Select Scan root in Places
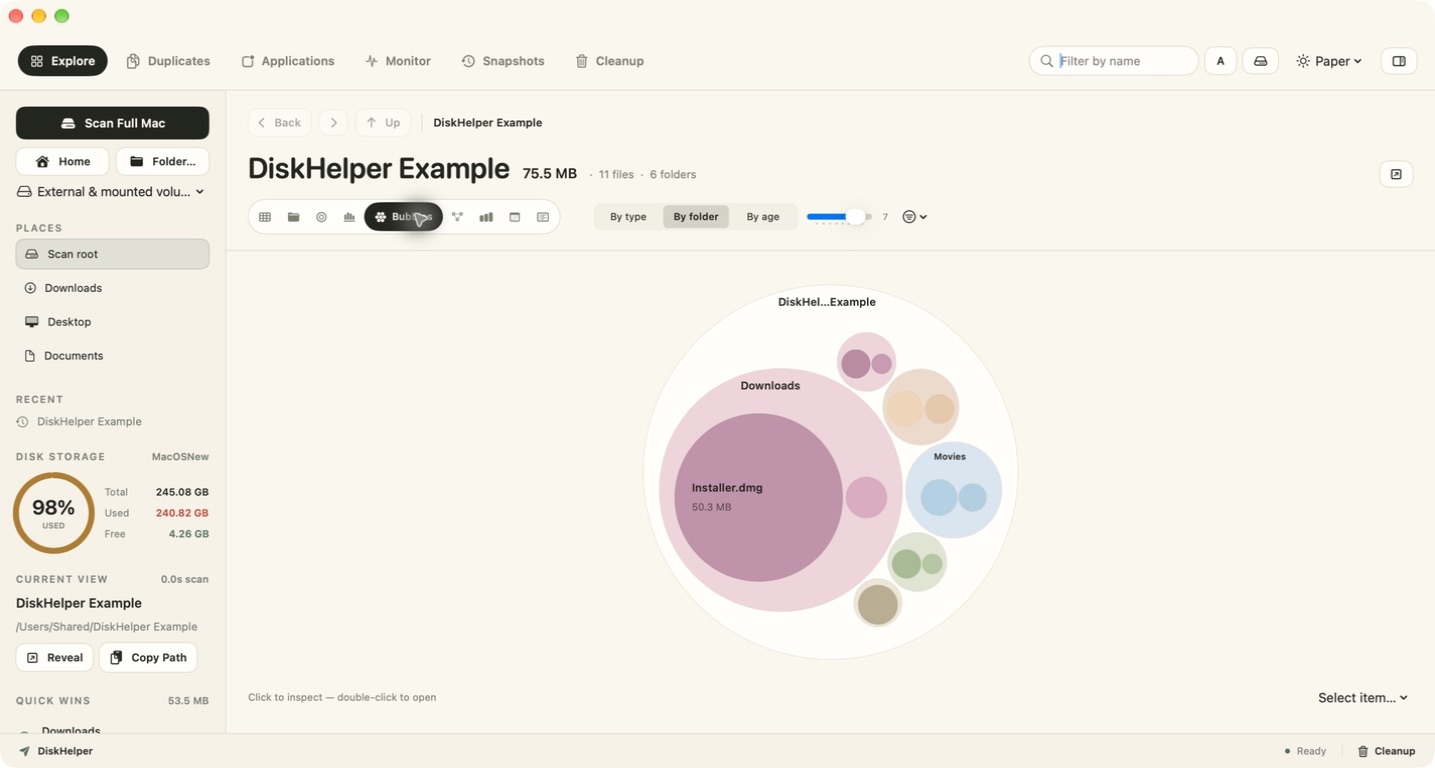This screenshot has height=768, width=1435. tap(112, 254)
